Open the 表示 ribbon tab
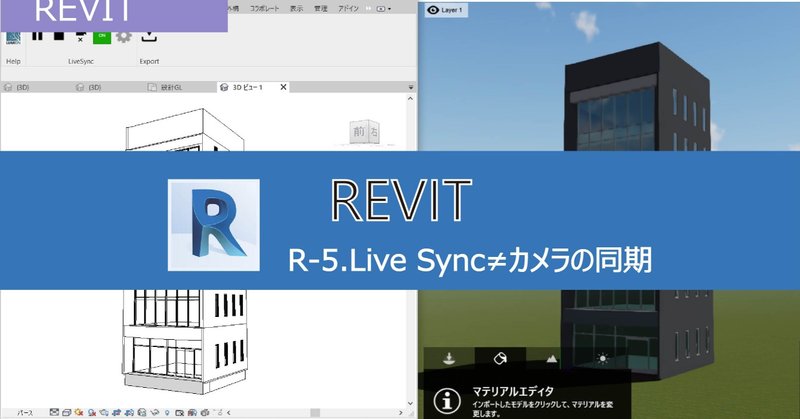The height and width of the screenshot is (419, 800). tap(296, 9)
